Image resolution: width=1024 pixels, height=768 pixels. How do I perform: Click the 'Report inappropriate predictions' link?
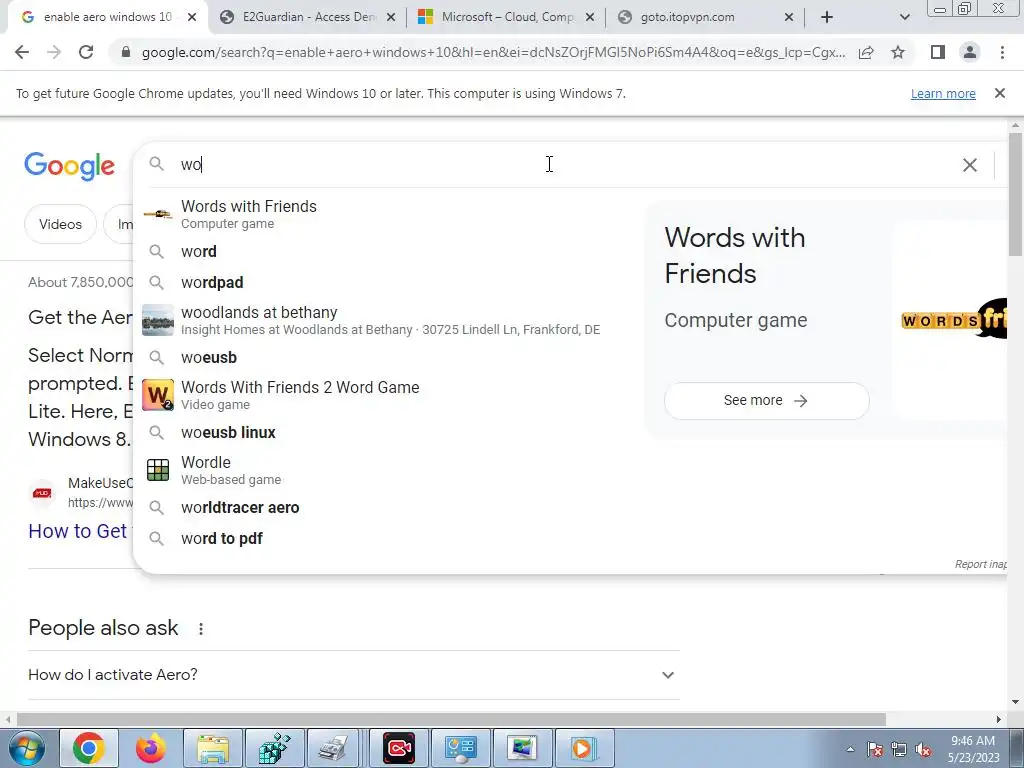(x=980, y=564)
